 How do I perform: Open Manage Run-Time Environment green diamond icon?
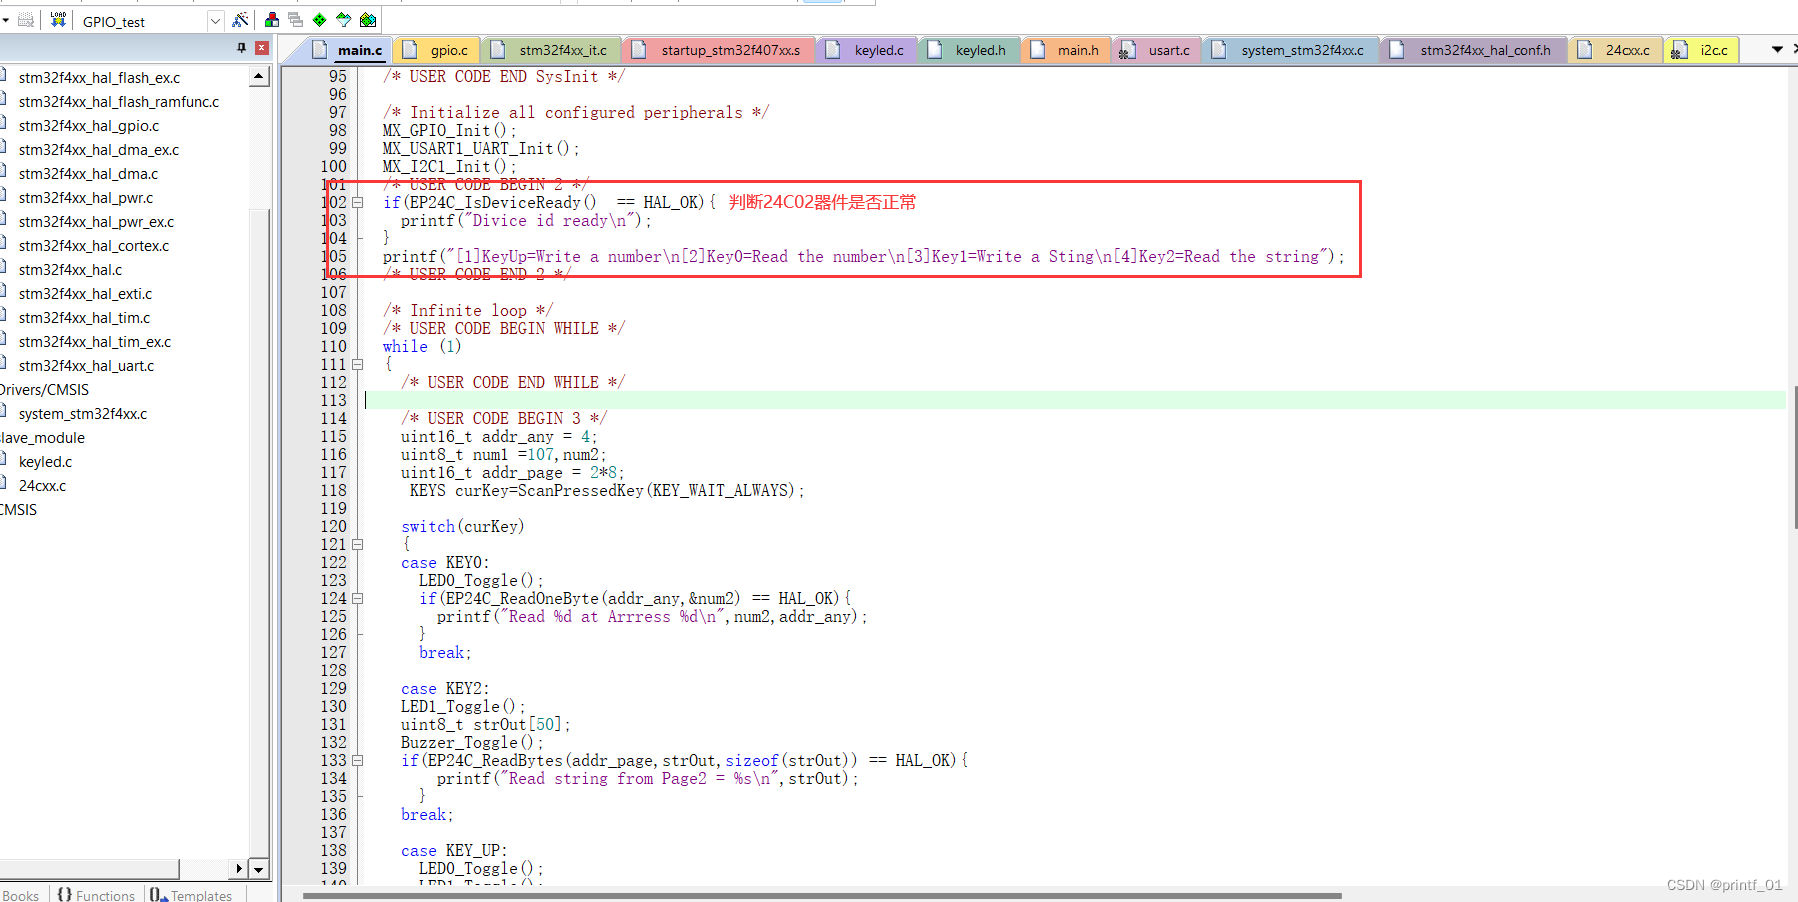320,20
